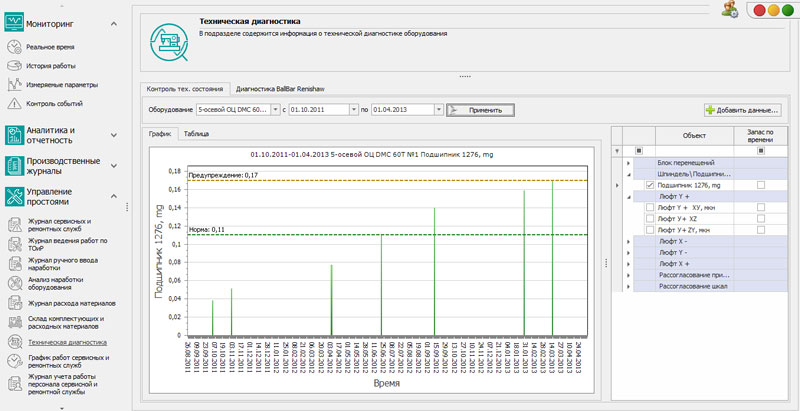Switch to the Таблица tab
The height and width of the screenshot is (411, 800).
(x=196, y=133)
